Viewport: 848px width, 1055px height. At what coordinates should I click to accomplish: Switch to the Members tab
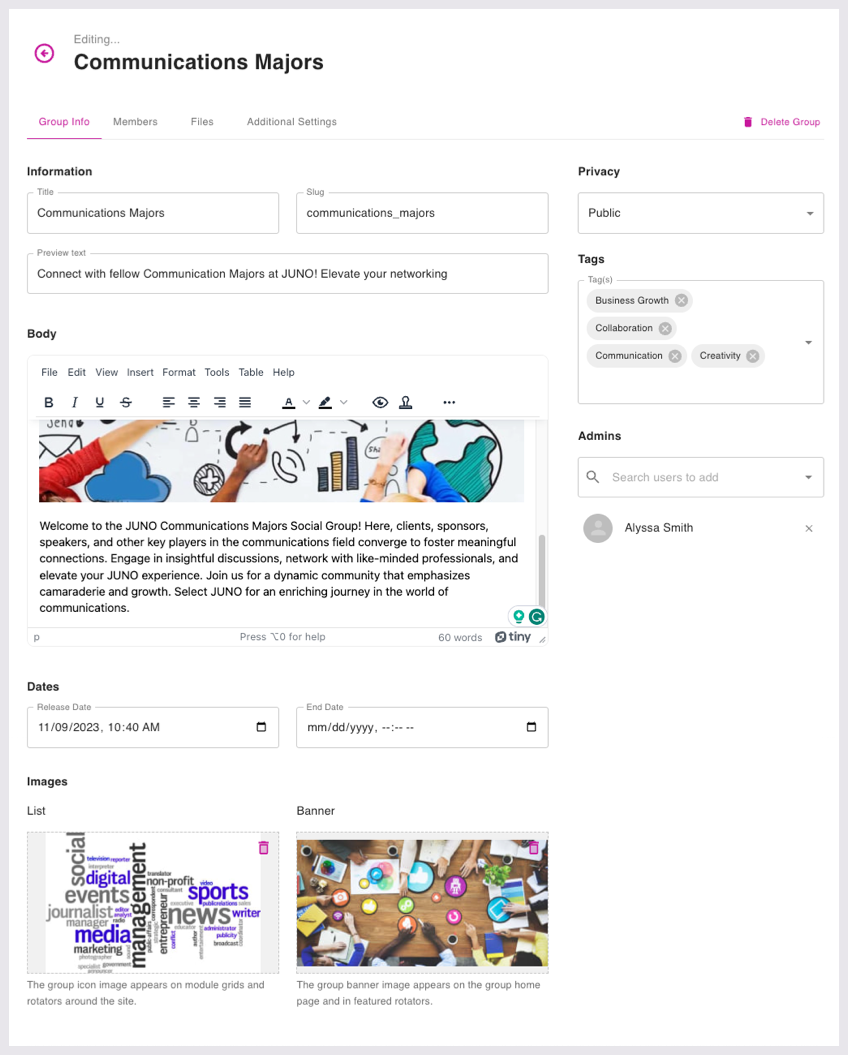tap(135, 122)
